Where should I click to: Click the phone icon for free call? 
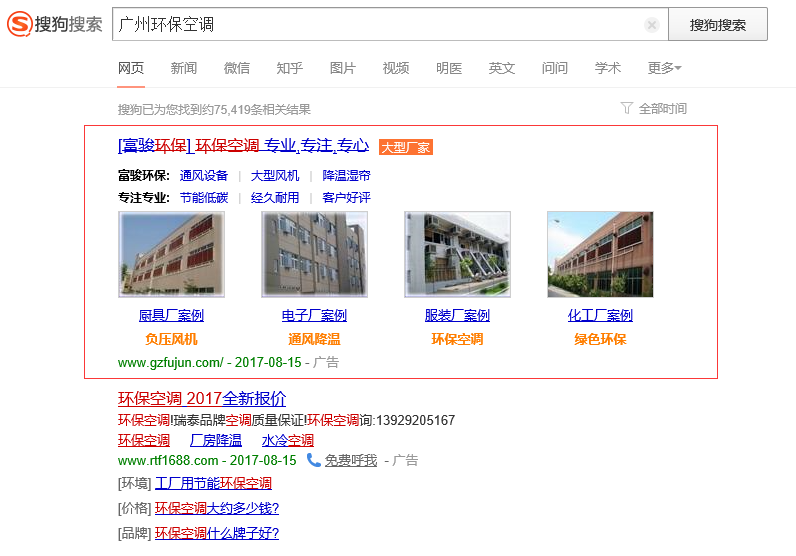[x=314, y=460]
